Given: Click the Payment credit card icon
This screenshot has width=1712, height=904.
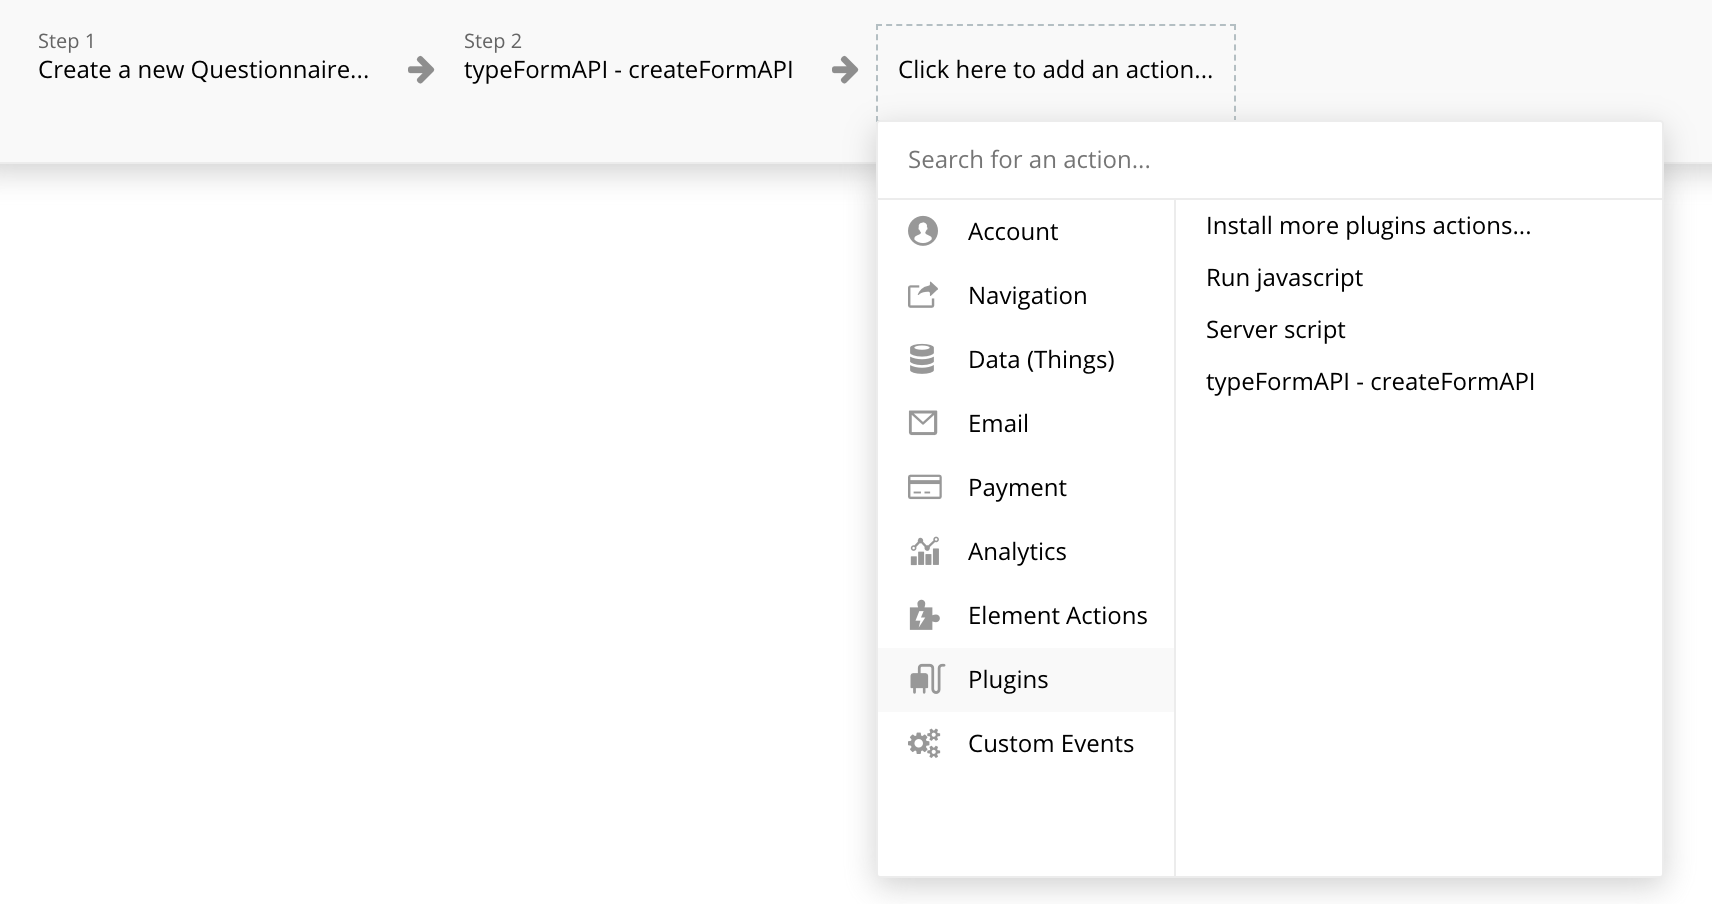Looking at the screenshot, I should tap(924, 487).
